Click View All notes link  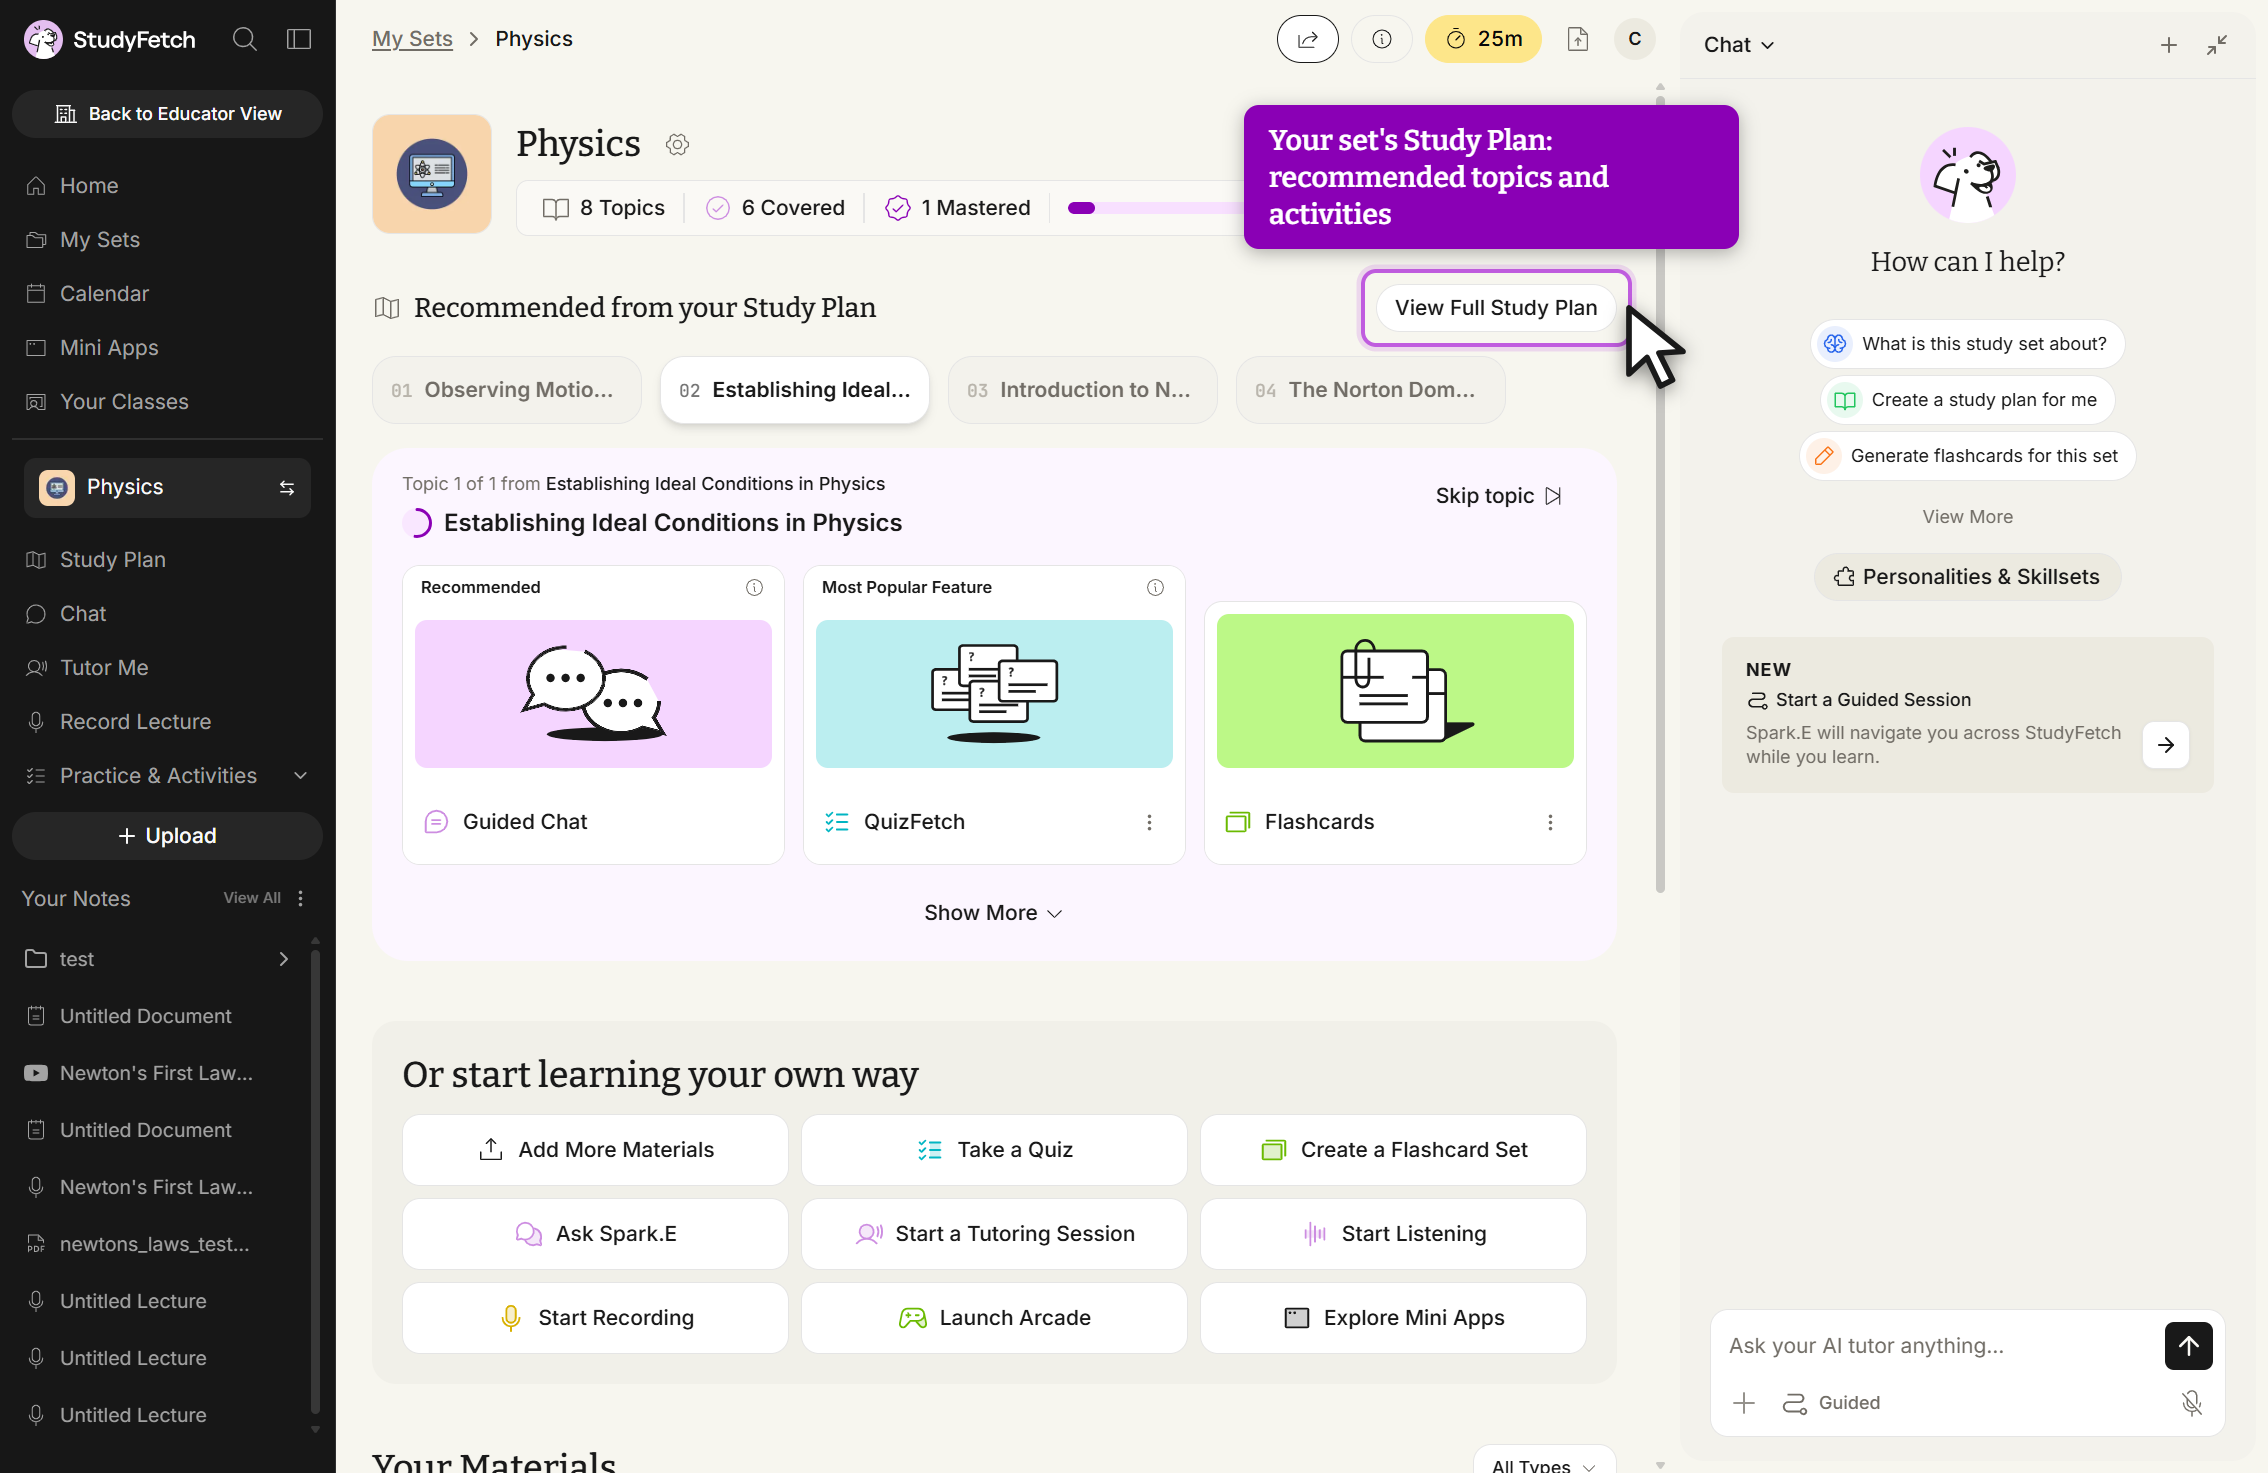252,898
